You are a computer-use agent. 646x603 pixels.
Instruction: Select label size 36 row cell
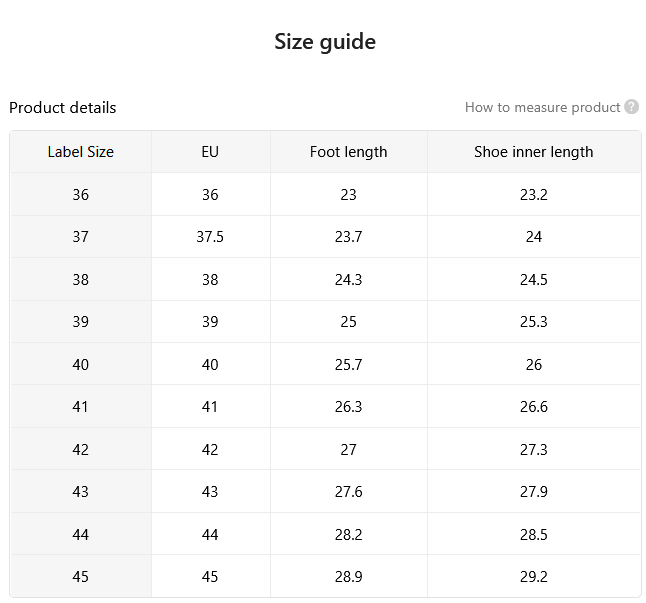[x=81, y=194]
